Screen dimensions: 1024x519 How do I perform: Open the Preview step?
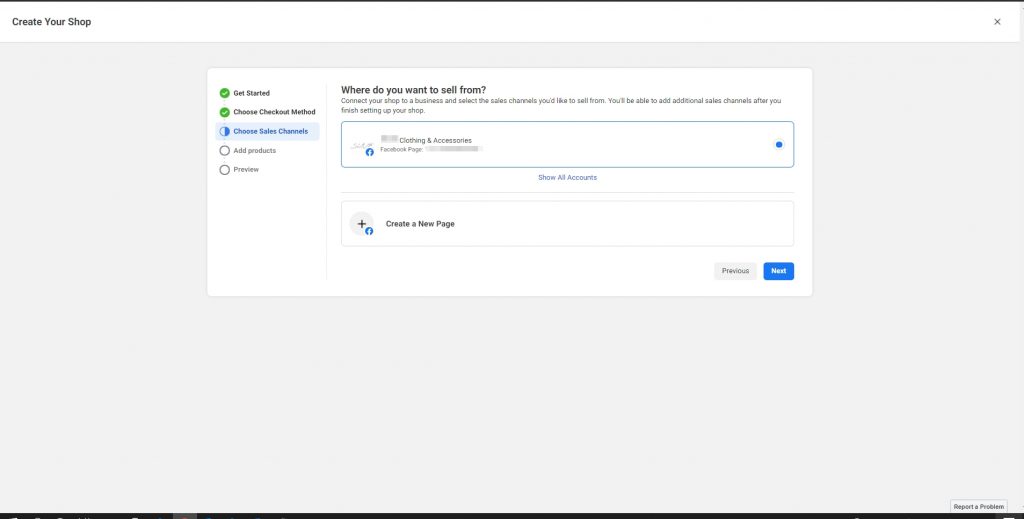(246, 170)
